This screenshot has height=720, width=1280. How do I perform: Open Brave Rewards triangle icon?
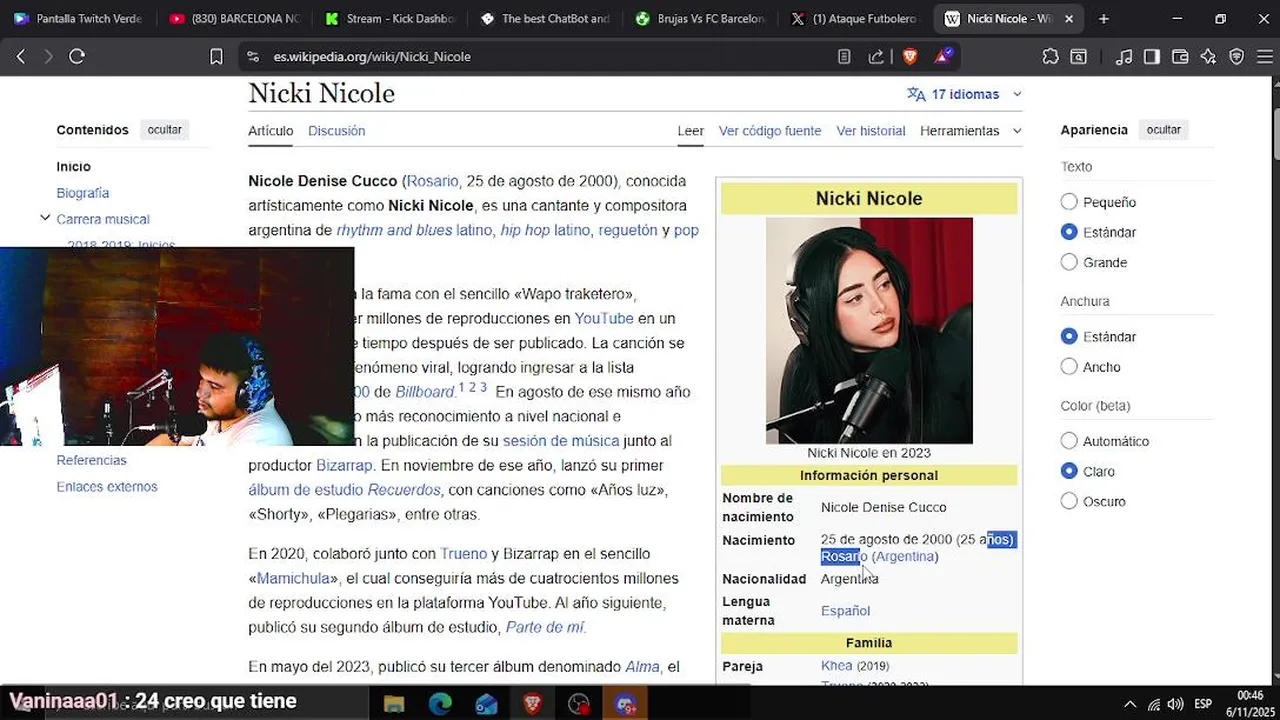point(942,57)
